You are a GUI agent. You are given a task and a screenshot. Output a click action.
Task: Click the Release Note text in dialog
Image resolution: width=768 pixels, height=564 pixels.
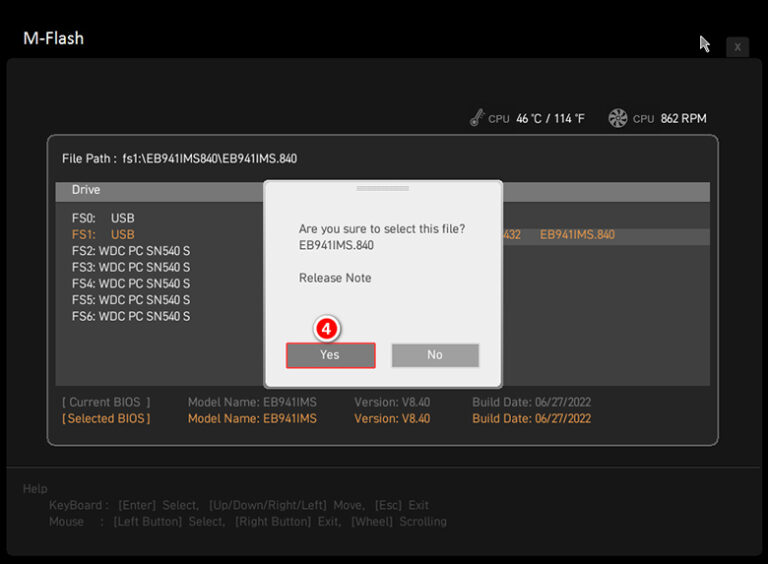[x=335, y=278]
